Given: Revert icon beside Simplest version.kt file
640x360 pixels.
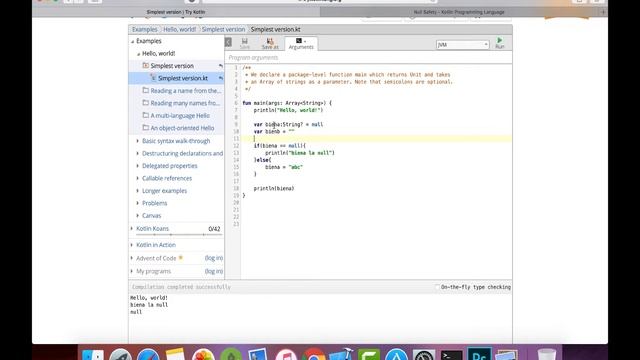Looking at the screenshot, I should pyautogui.click(x=220, y=78).
